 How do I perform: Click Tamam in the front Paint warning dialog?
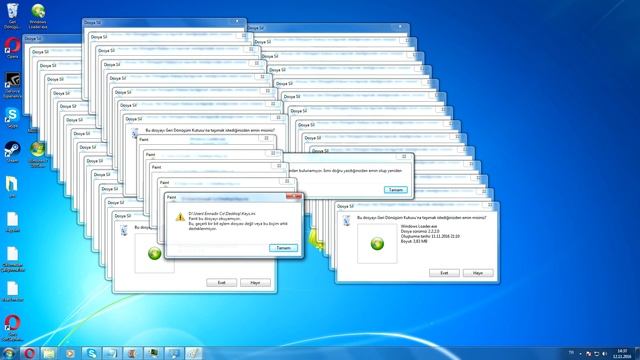pos(283,248)
